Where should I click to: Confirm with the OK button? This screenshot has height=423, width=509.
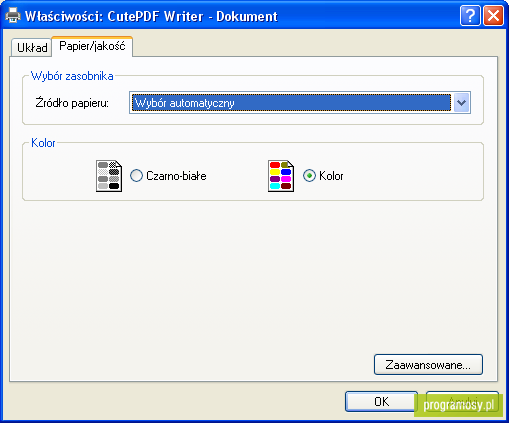(381, 401)
